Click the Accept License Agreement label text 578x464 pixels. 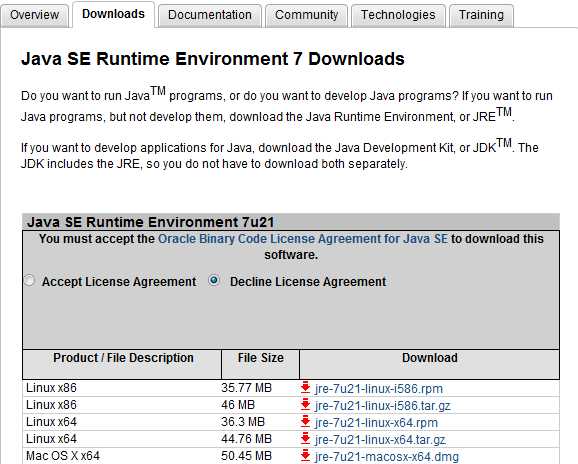point(119,282)
